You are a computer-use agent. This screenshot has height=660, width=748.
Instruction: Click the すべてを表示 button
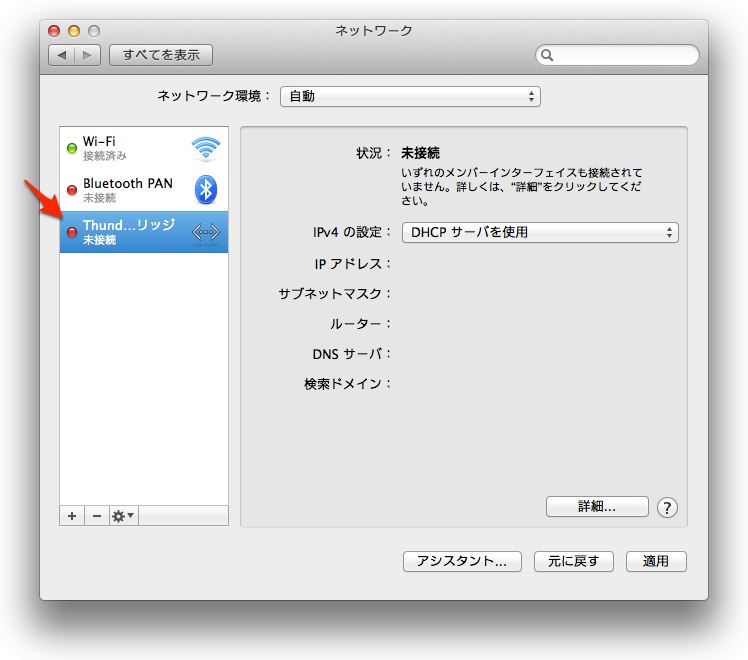(161, 55)
